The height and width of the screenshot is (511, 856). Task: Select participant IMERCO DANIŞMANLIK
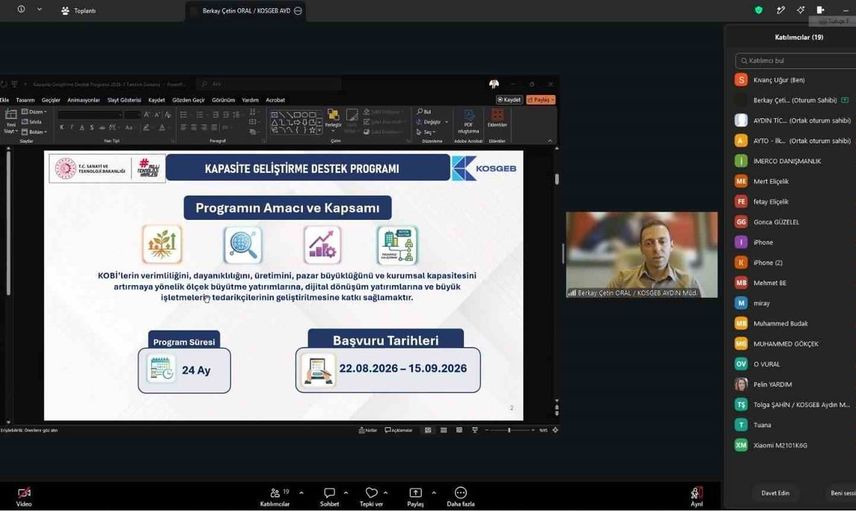pyautogui.click(x=795, y=161)
